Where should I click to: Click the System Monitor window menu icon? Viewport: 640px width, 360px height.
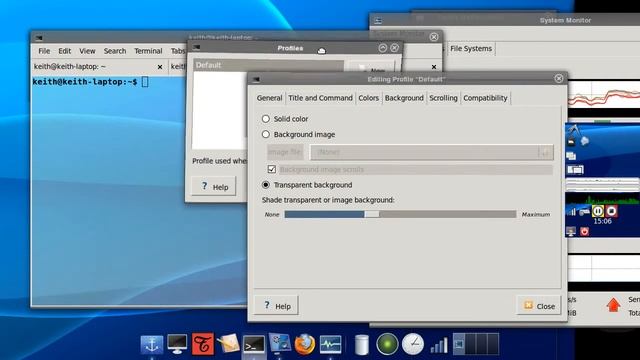(378, 20)
